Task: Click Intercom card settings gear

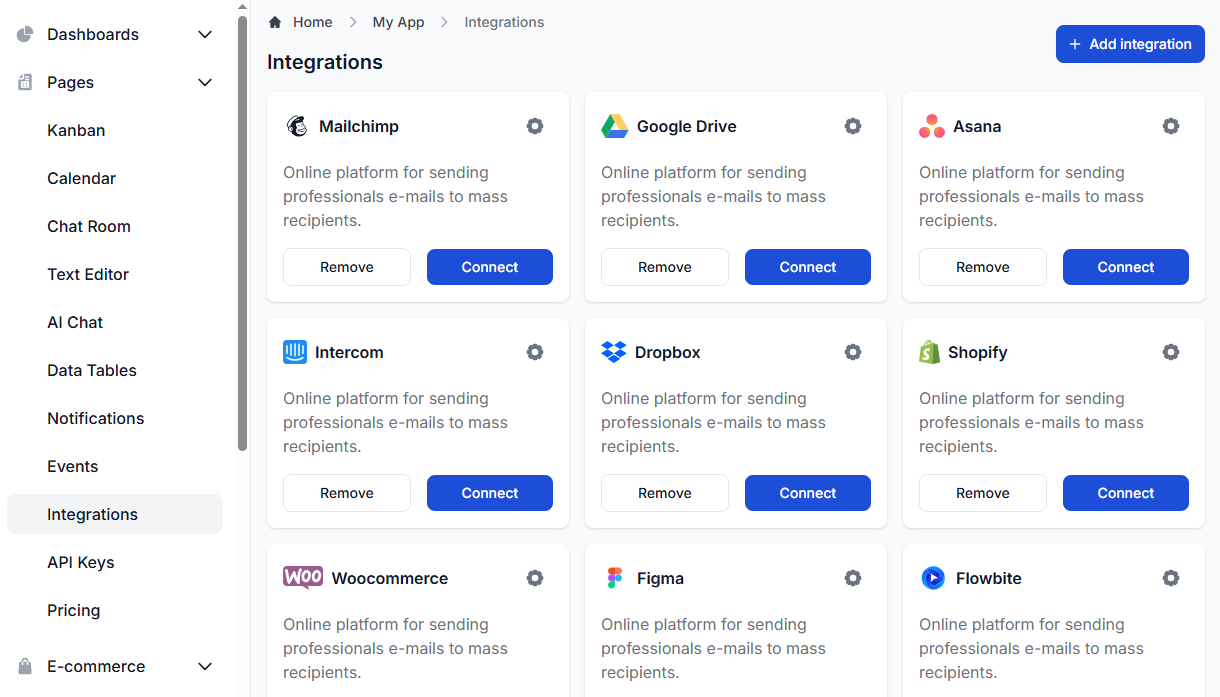Action: (535, 352)
